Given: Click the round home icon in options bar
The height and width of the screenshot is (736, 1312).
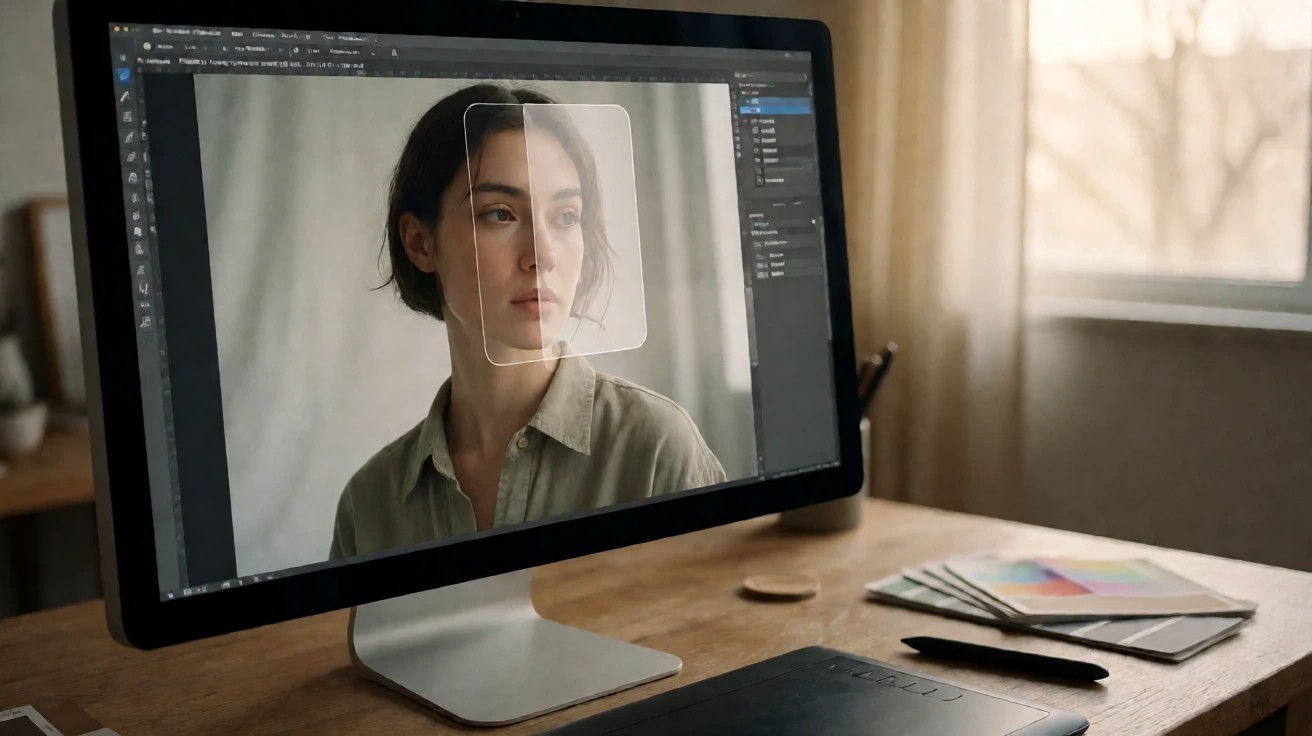Looking at the screenshot, I should [147, 46].
